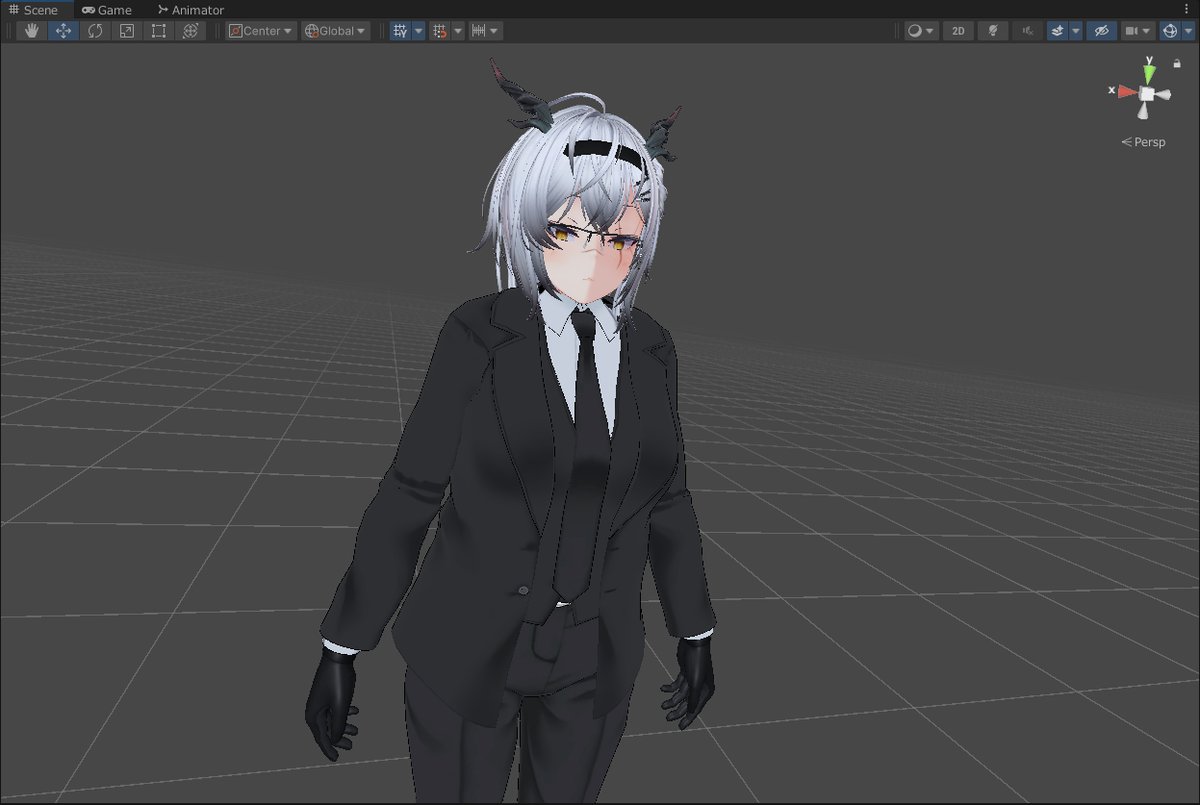The height and width of the screenshot is (805, 1200).
Task: Switch to the Game tab
Action: point(107,10)
